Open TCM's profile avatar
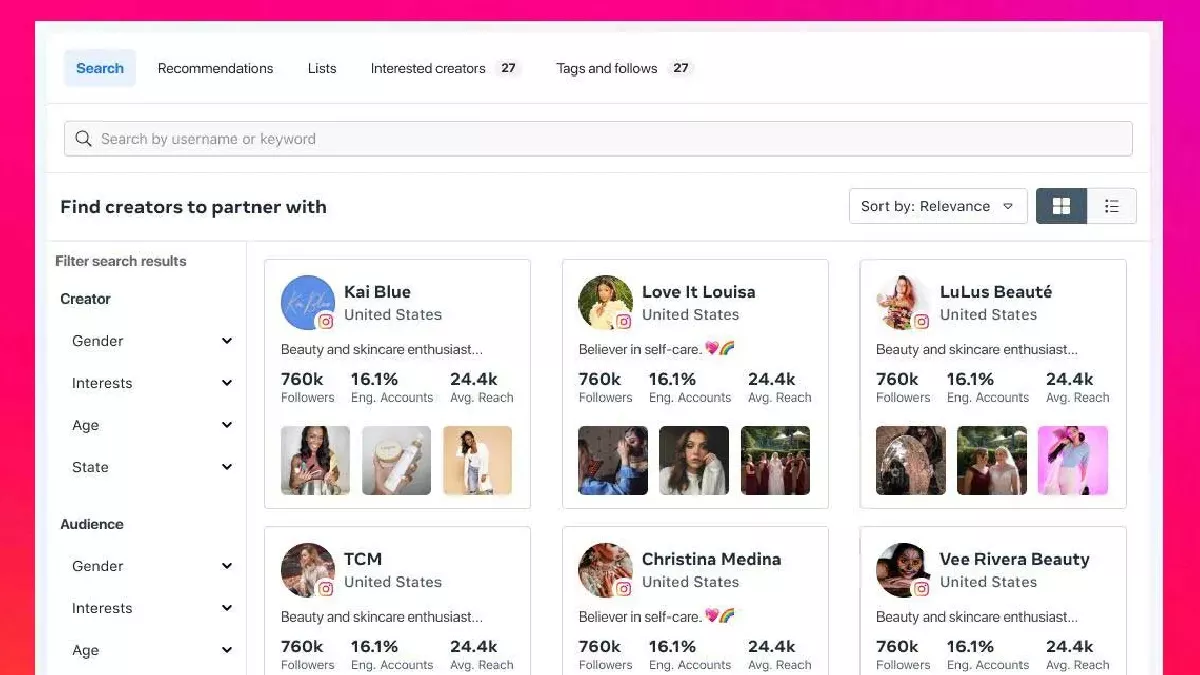 (308, 570)
